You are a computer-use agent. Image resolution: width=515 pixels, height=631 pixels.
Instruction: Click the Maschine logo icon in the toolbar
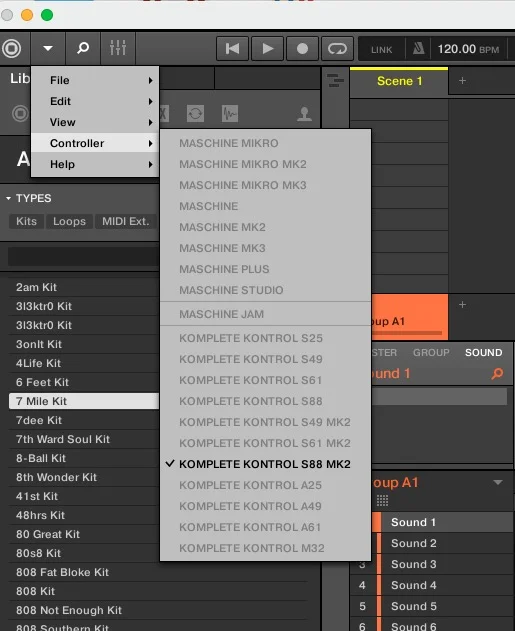point(12,48)
